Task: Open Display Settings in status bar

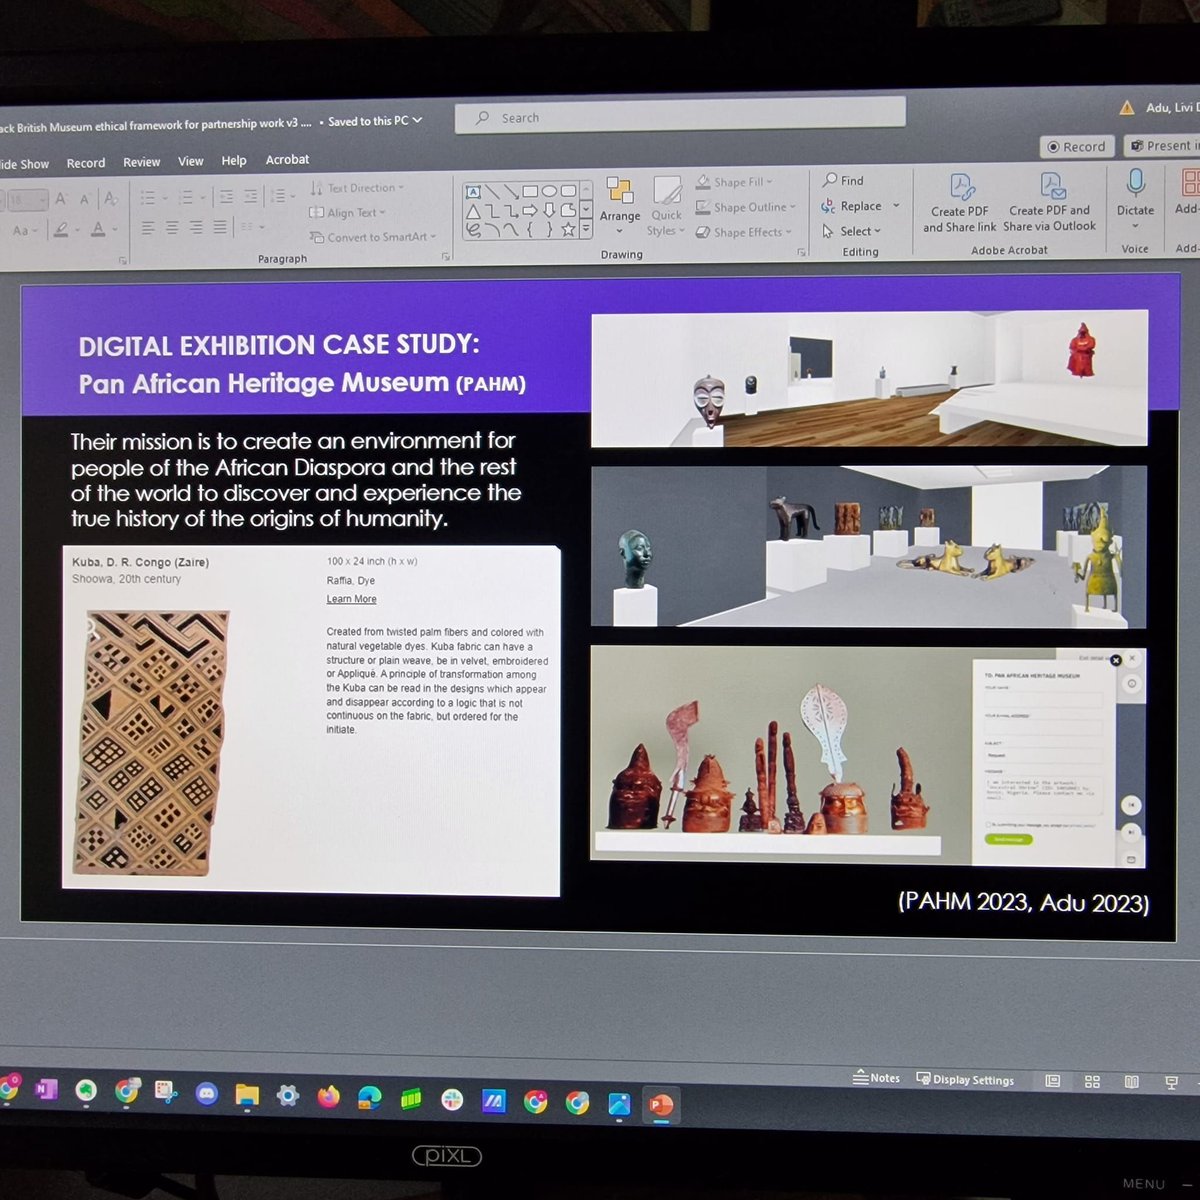Action: point(964,1079)
